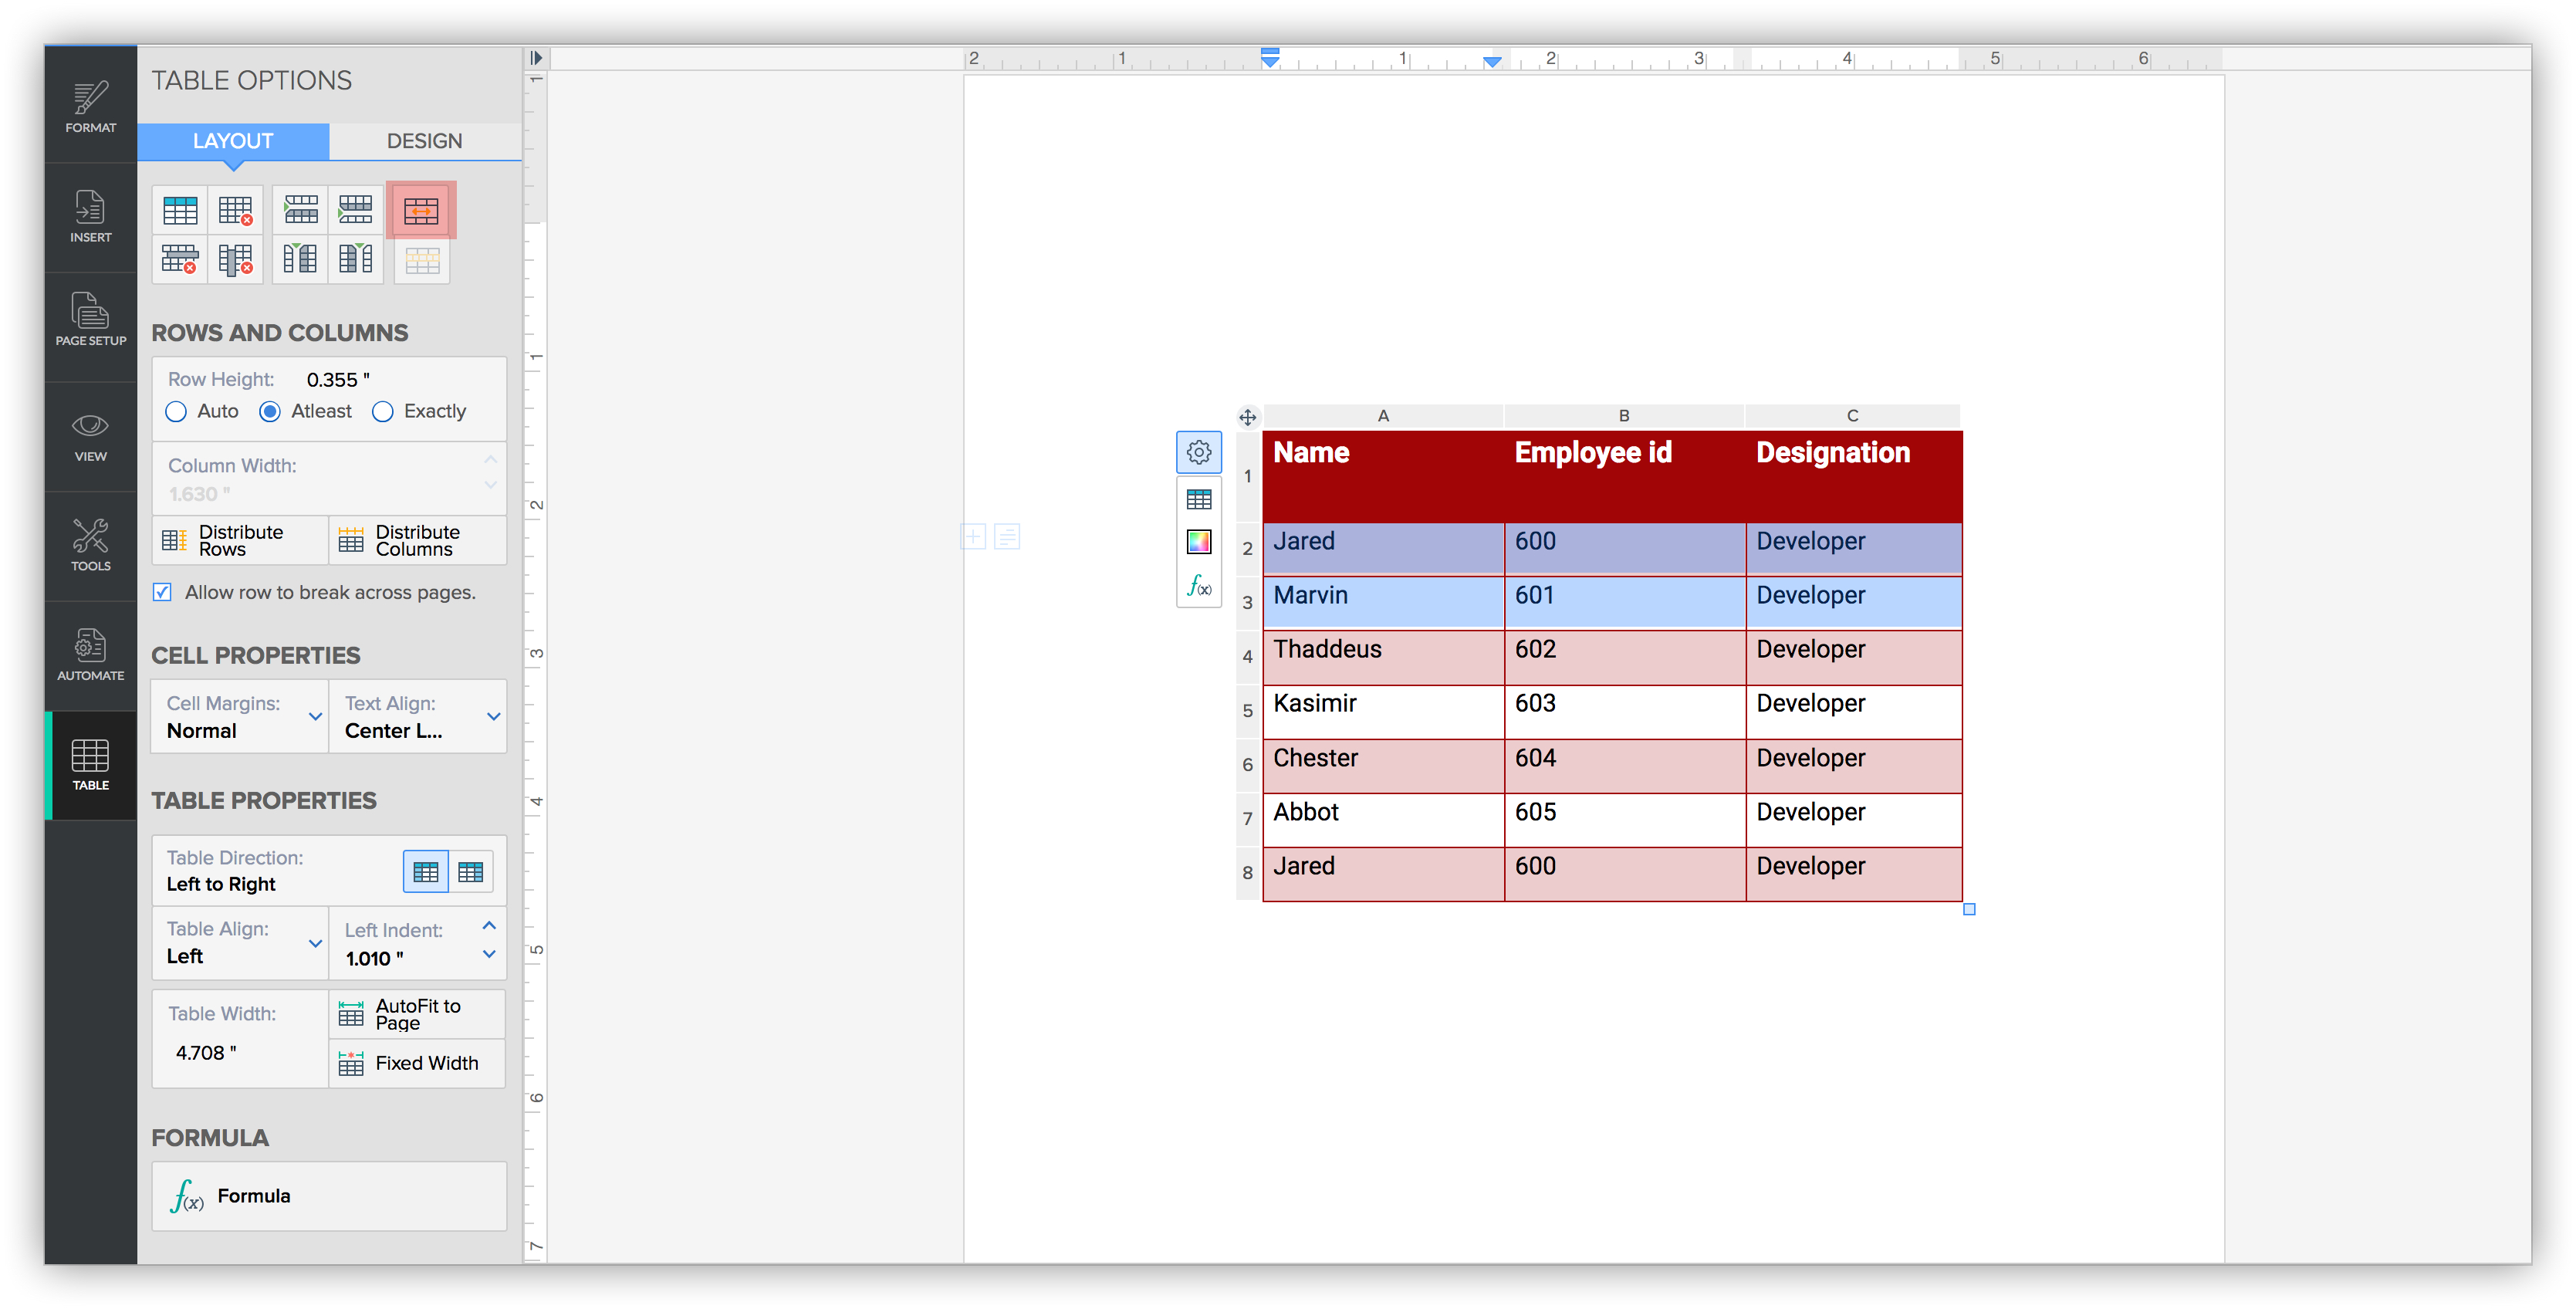Click the delete table icon
This screenshot has height=1309, width=2576.
point(236,211)
